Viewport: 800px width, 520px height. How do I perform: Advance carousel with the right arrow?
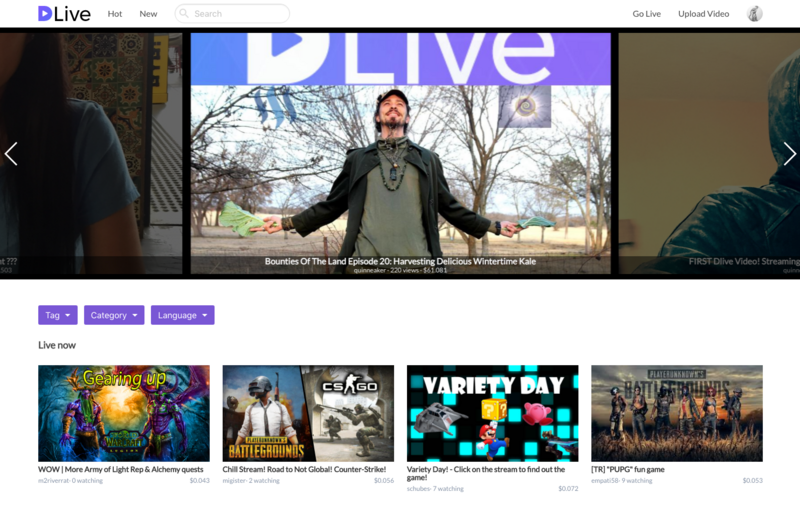(x=789, y=154)
